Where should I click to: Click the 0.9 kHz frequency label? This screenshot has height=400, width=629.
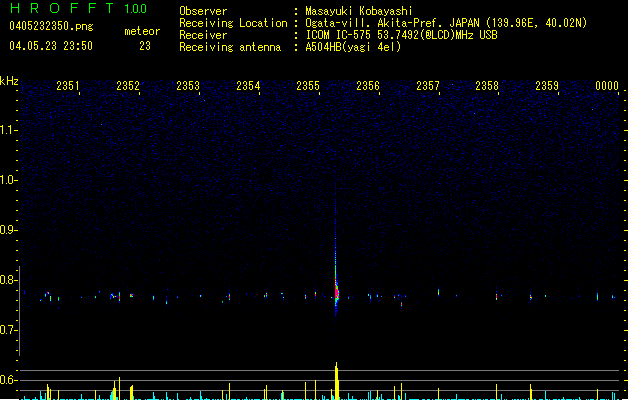click(9, 230)
